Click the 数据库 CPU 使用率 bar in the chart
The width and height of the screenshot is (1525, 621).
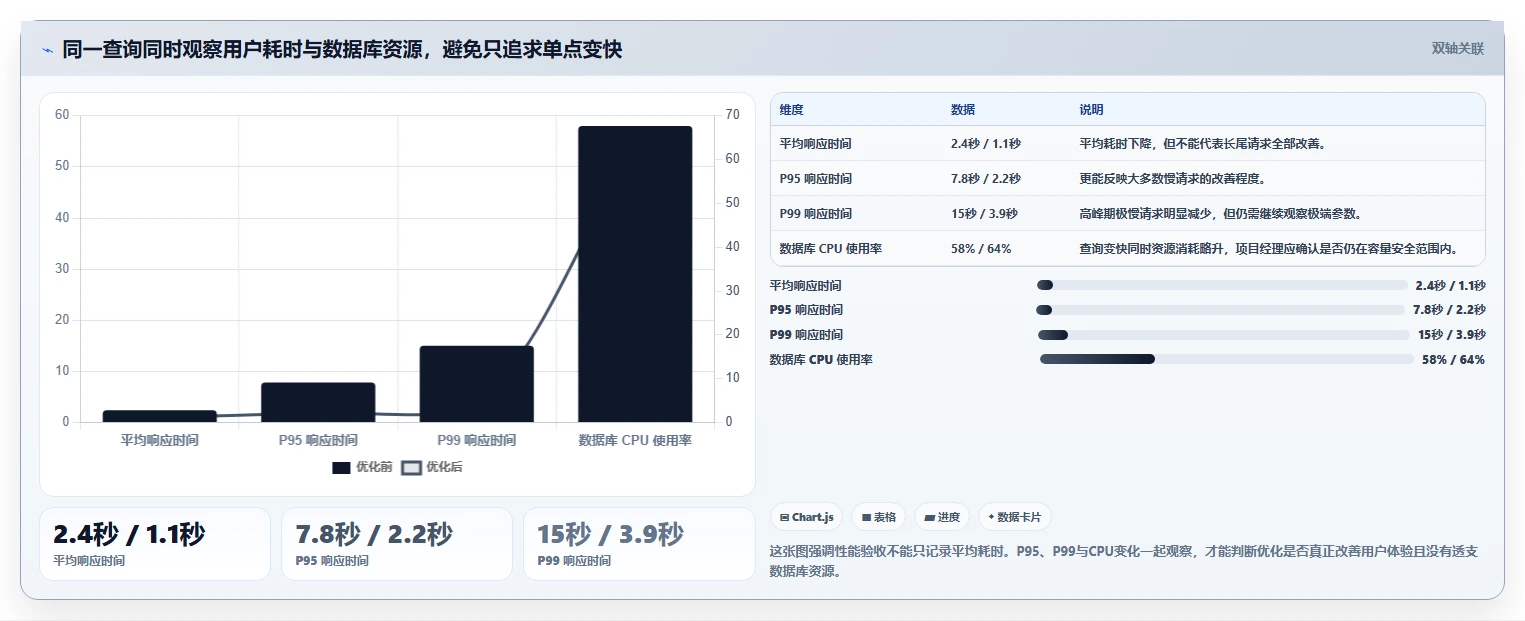(635, 274)
